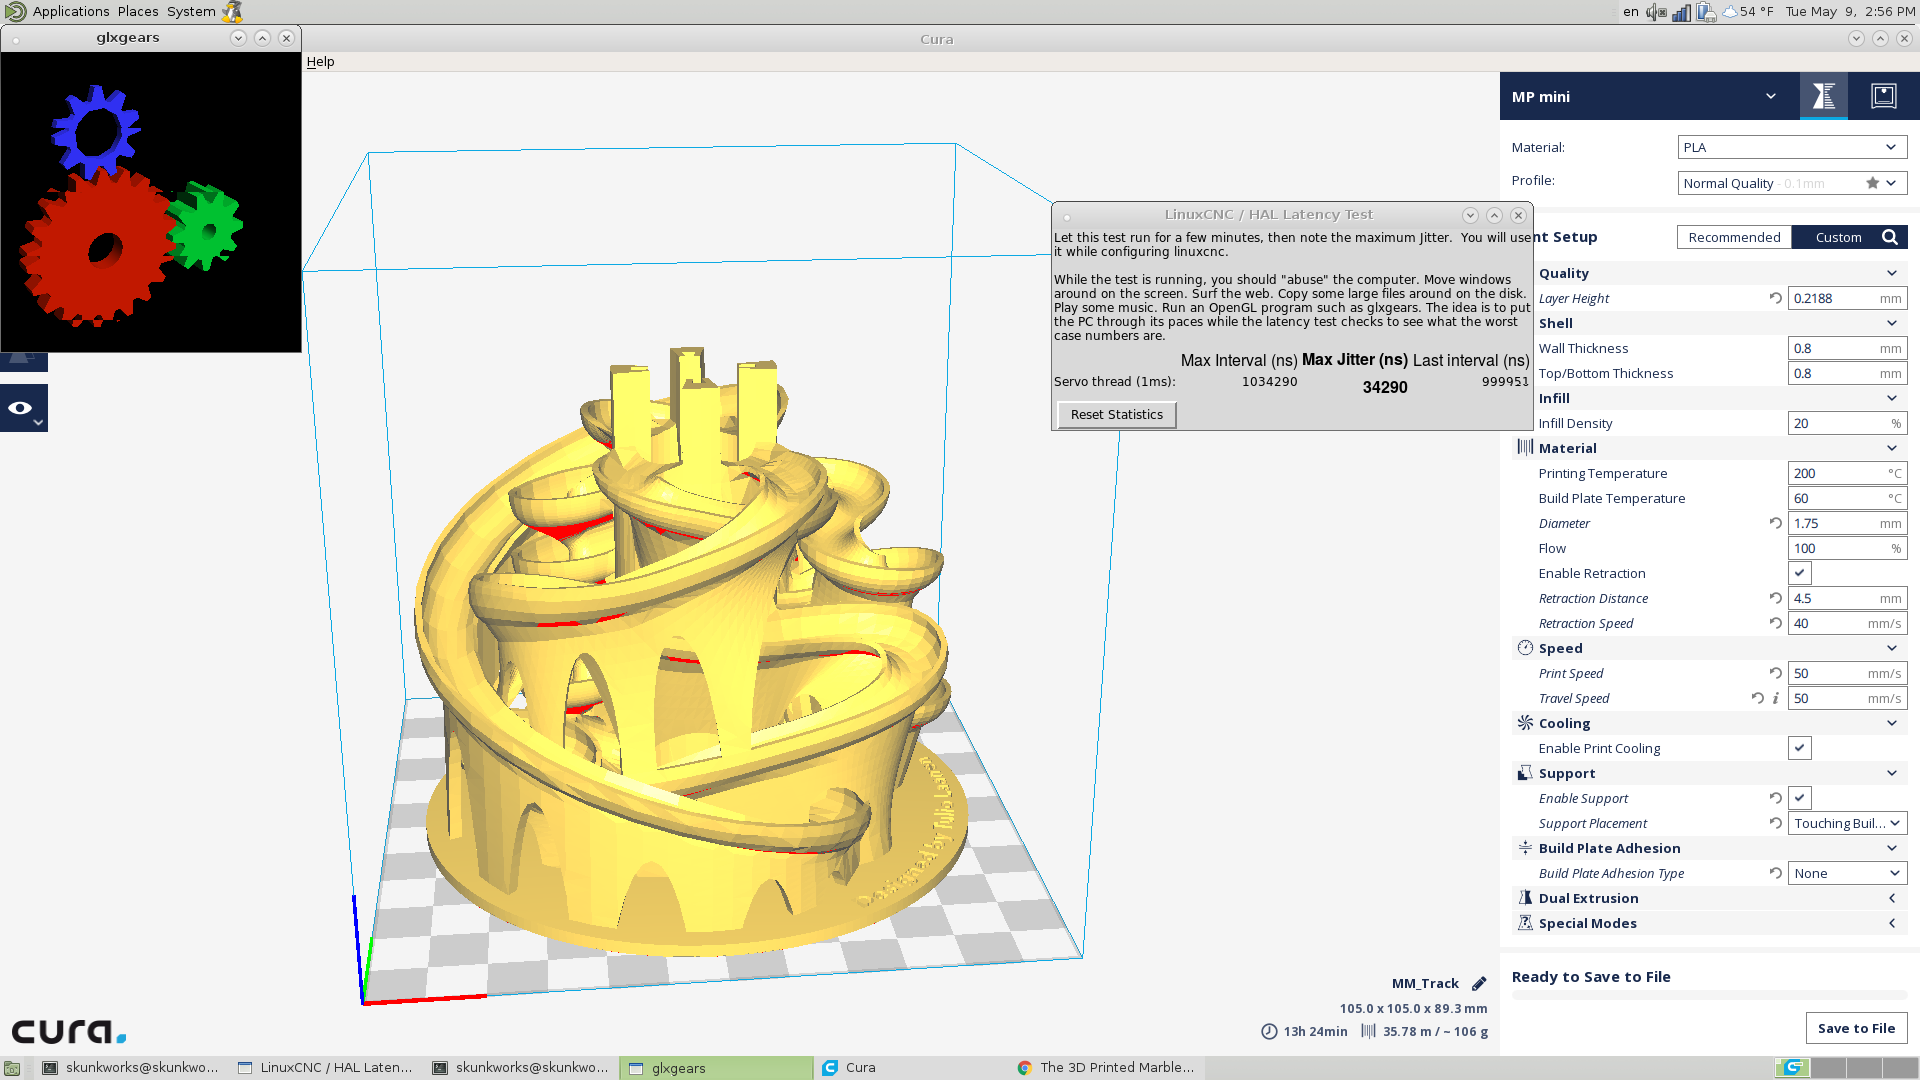Click the Infill Density input field
This screenshot has width=1920, height=1080.
tap(1847, 423)
